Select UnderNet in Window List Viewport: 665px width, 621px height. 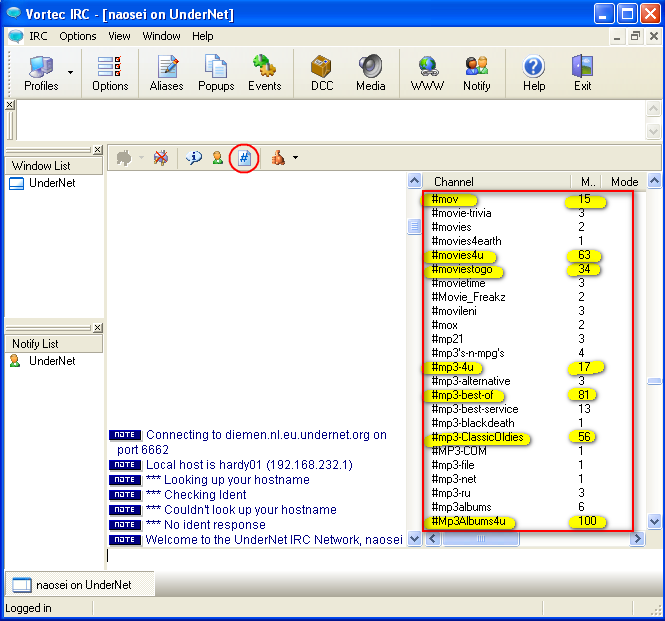click(52, 183)
